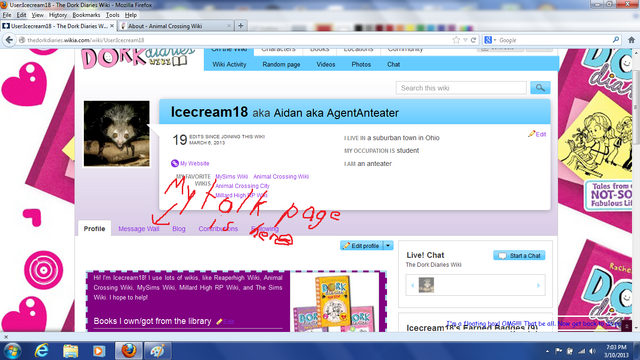Screen dimensions: 640x360
Task: Click the Icecream18 aye-aye avatar image
Action: [x=116, y=133]
